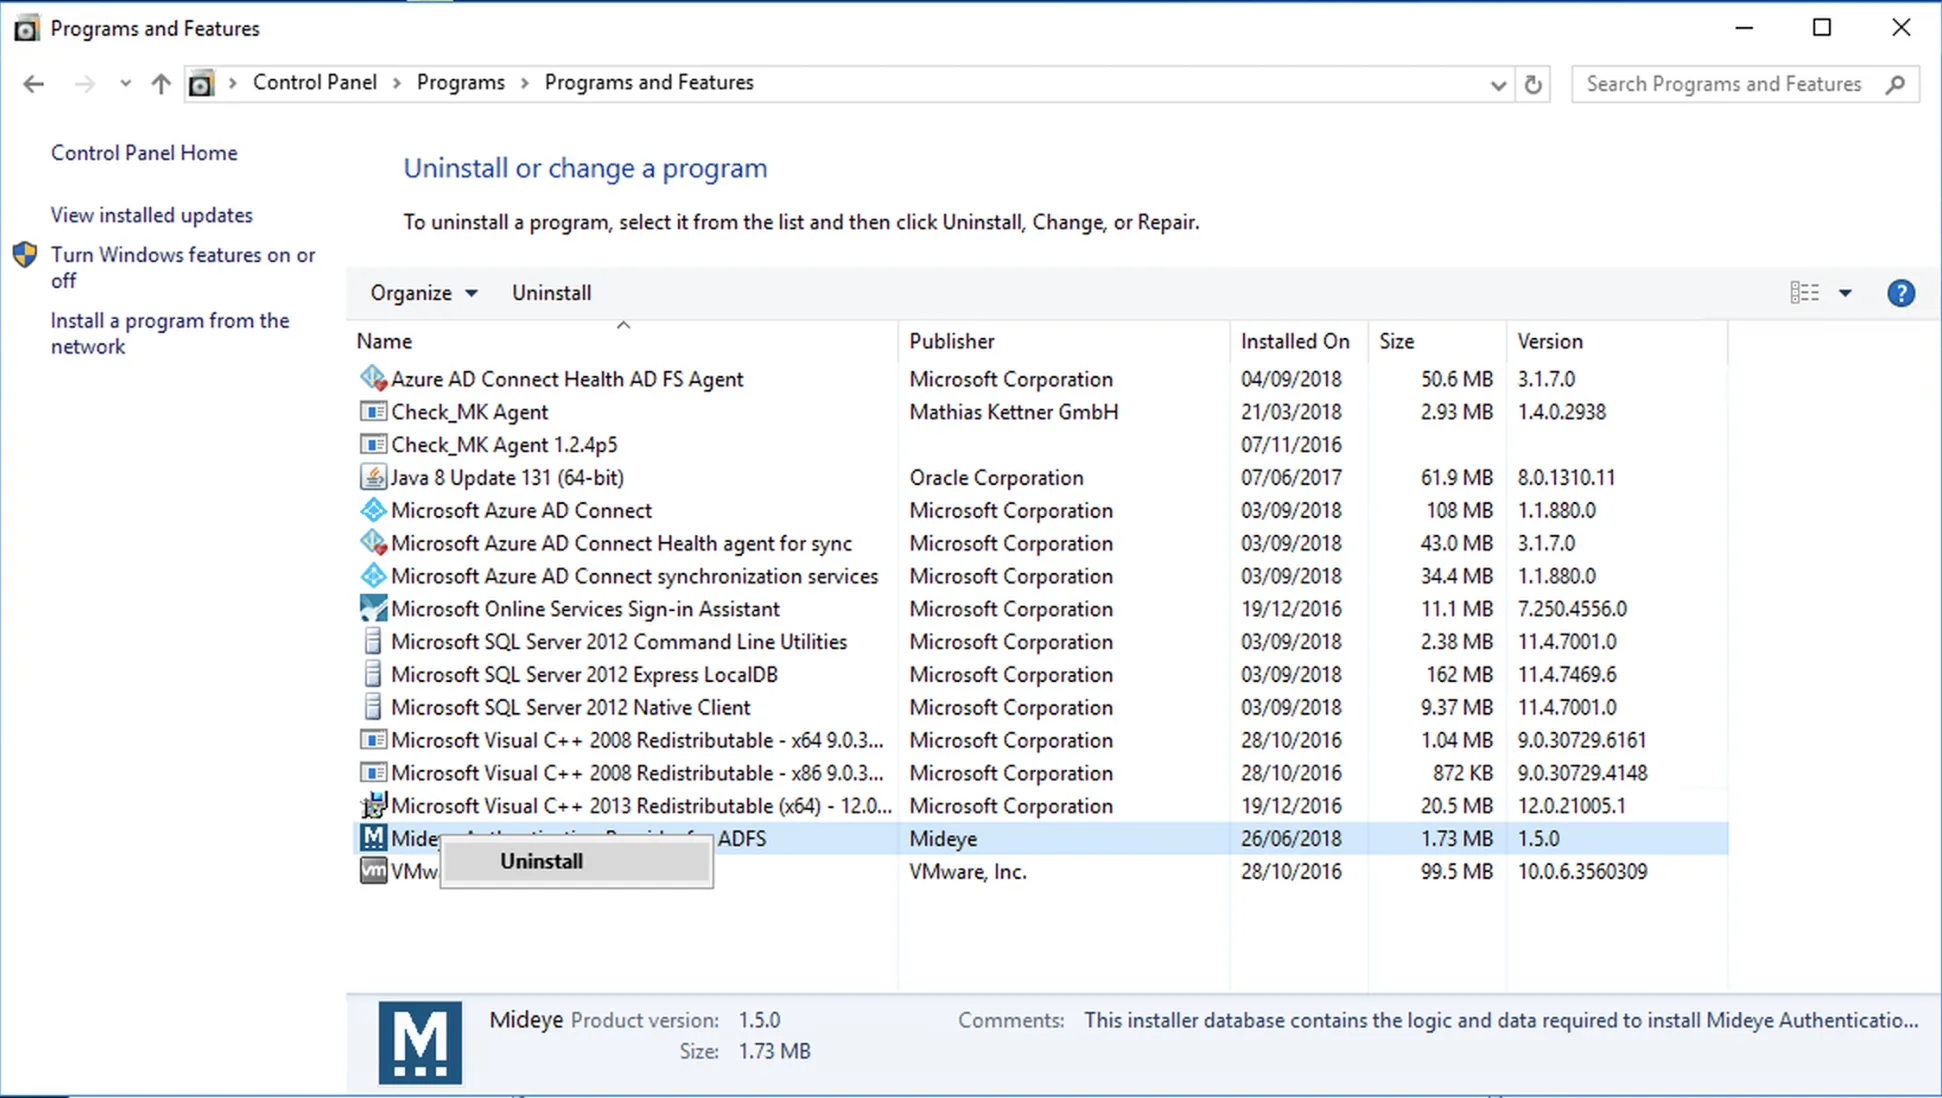Click the Microsoft Azure AD Connect program icon
Screen dimensions: 1942x1098
[x=372, y=510]
